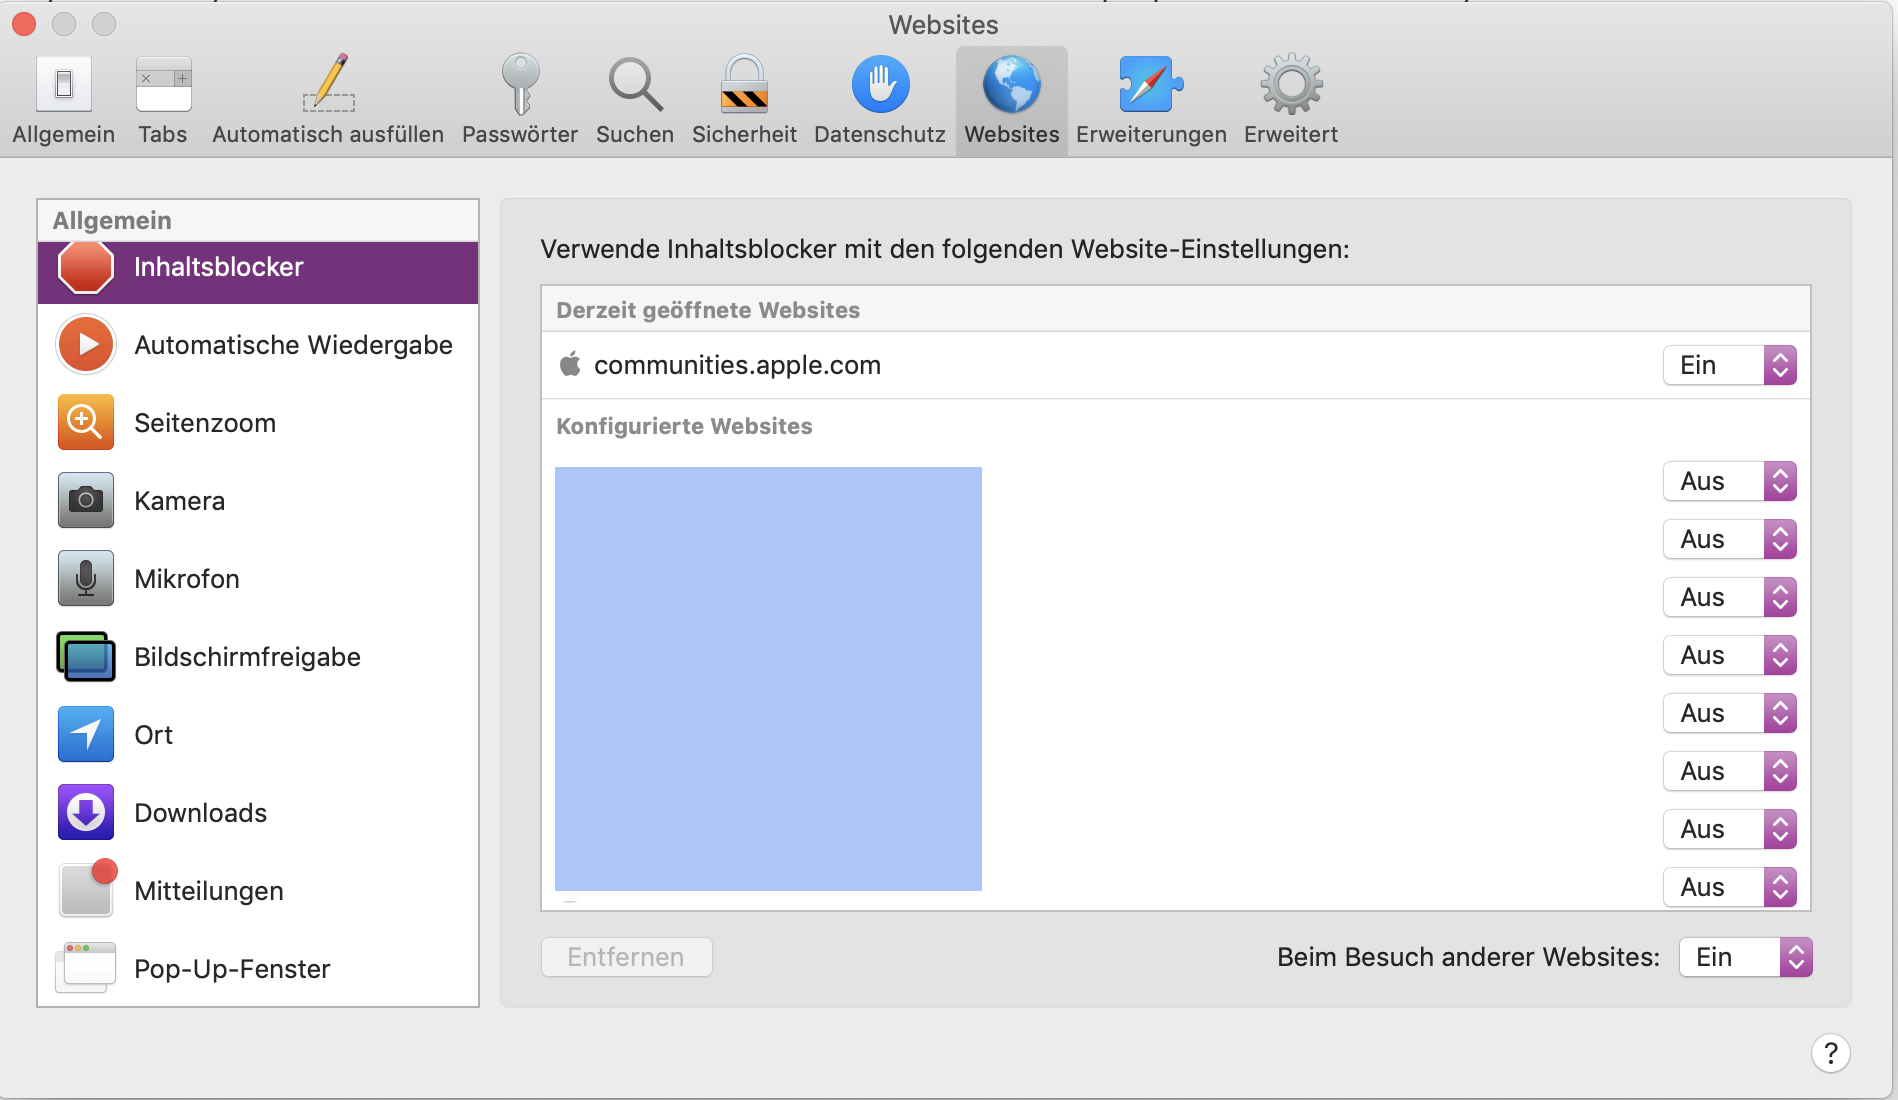This screenshot has height=1100, width=1898.
Task: Open the Allgemein preferences pane
Action: coord(63,100)
